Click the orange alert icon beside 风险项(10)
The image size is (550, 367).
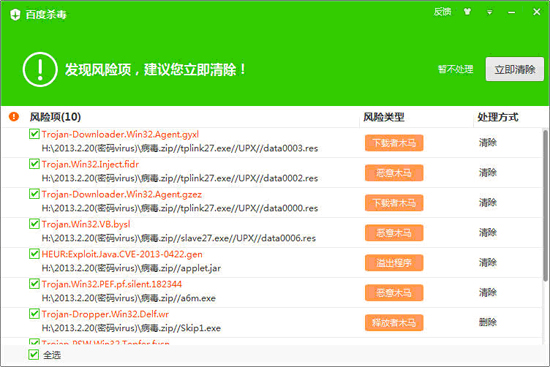(x=14, y=116)
